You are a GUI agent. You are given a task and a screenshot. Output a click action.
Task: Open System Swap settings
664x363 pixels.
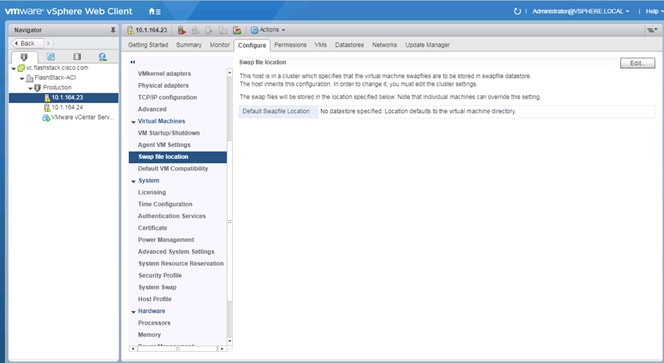pyautogui.click(x=157, y=287)
